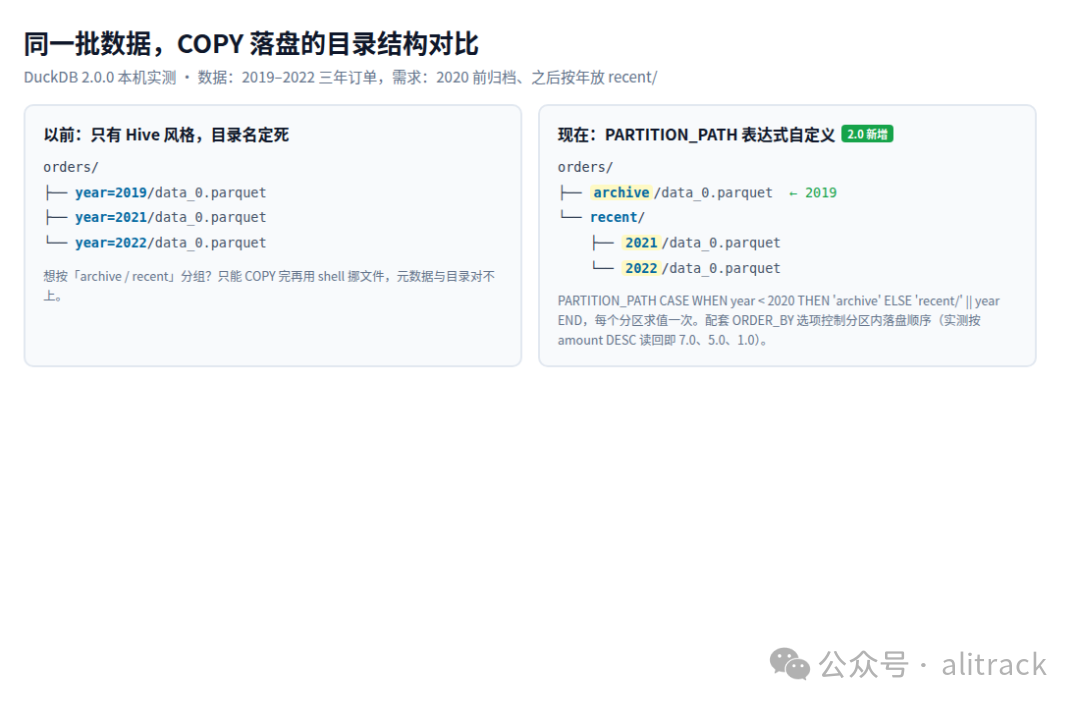Select 2021/data_0.parquet under recent
This screenshot has width=1080, height=707.
686,243
